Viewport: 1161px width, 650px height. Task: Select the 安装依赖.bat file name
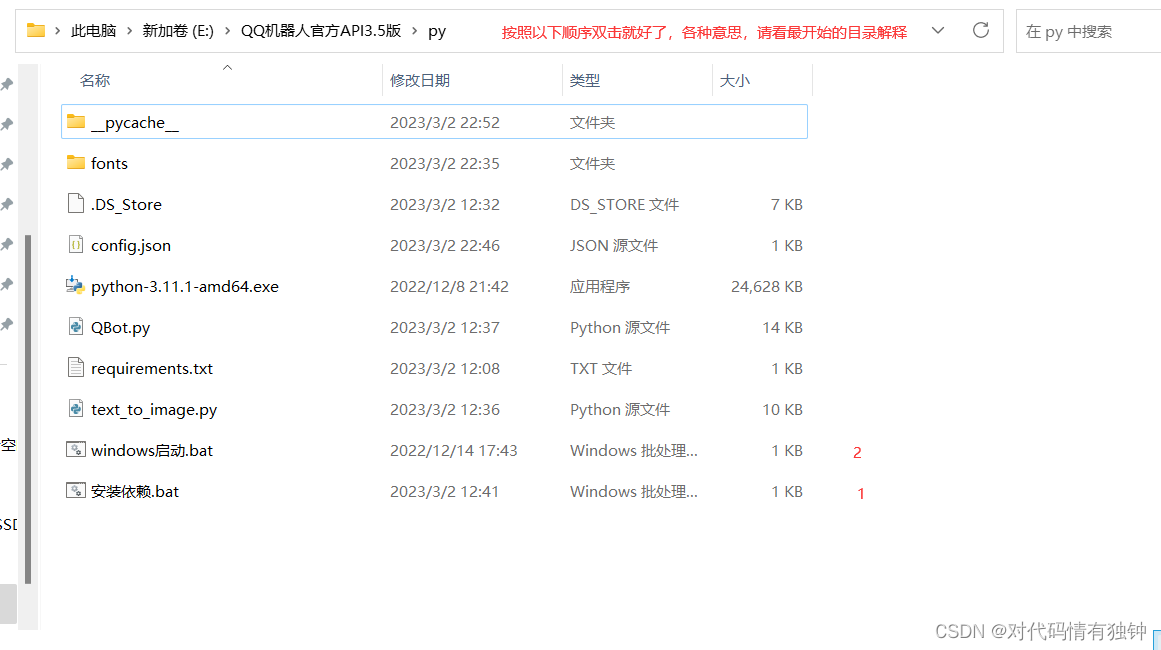click(x=135, y=492)
